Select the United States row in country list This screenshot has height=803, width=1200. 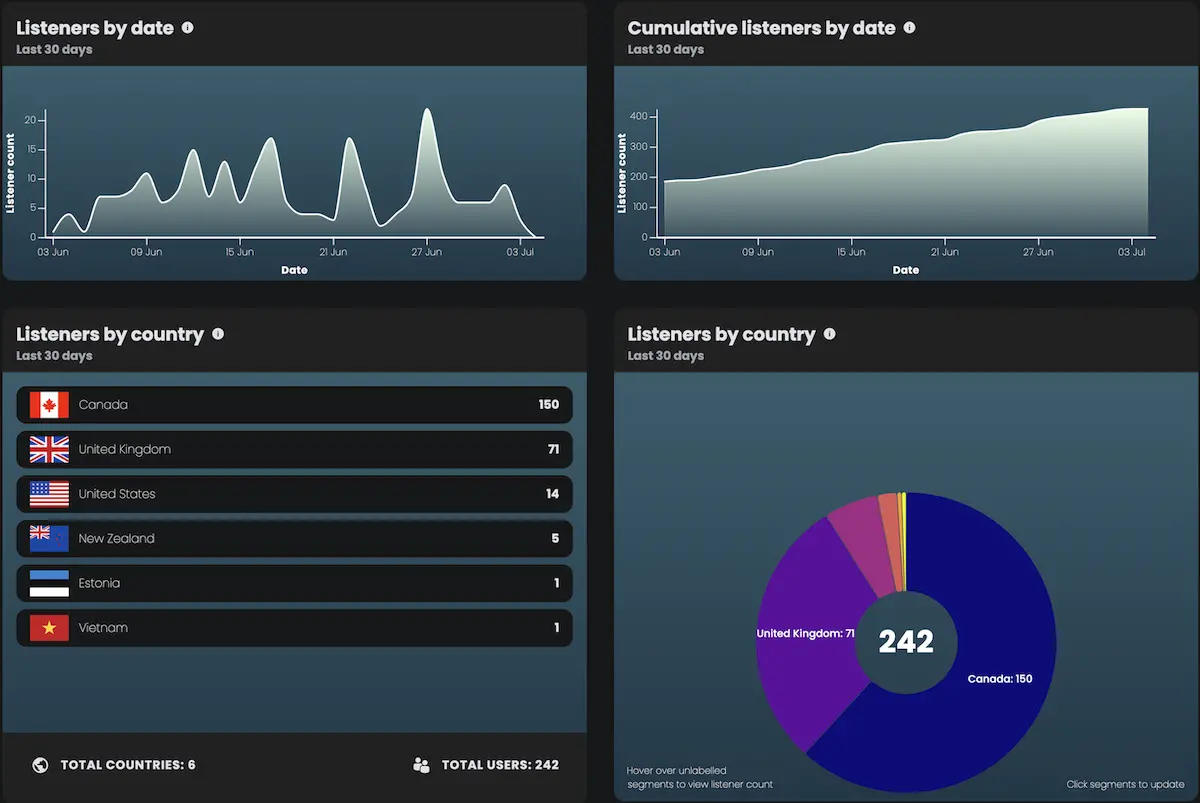tap(295, 494)
